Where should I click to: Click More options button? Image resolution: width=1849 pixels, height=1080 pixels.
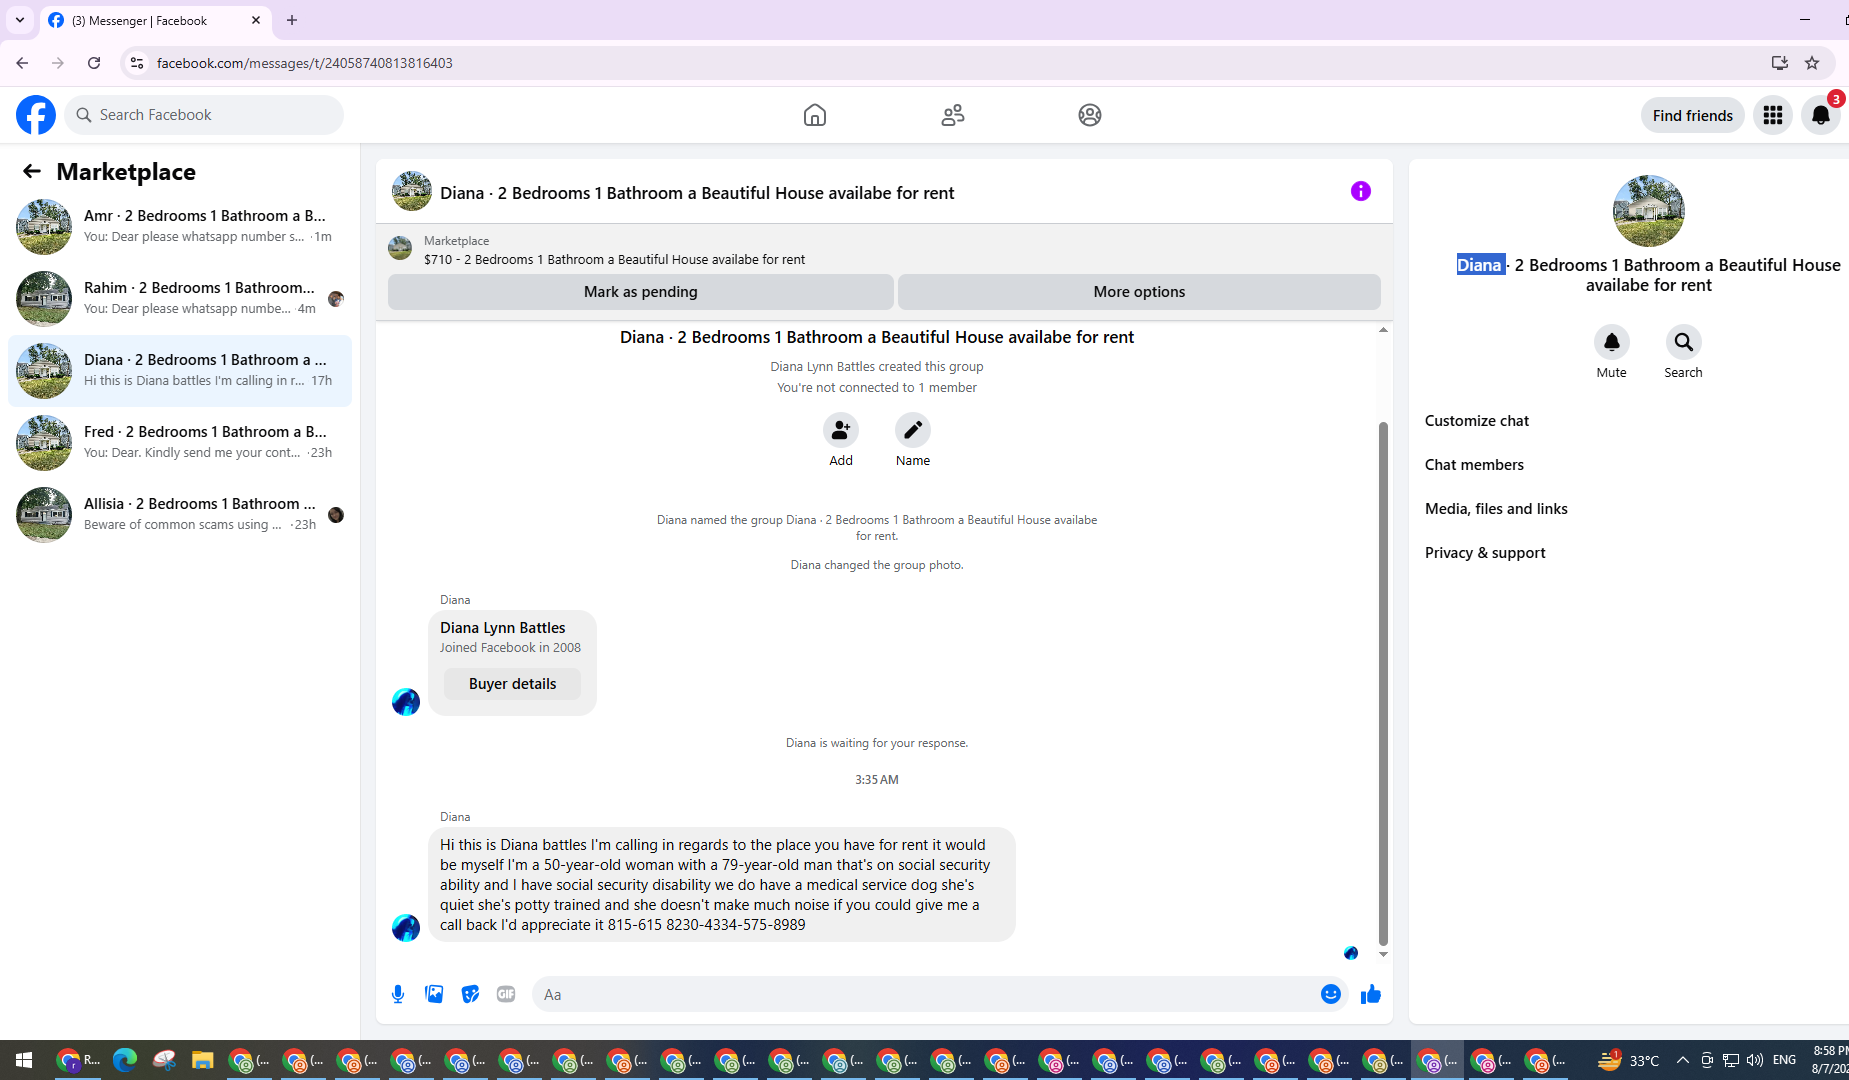click(1139, 292)
